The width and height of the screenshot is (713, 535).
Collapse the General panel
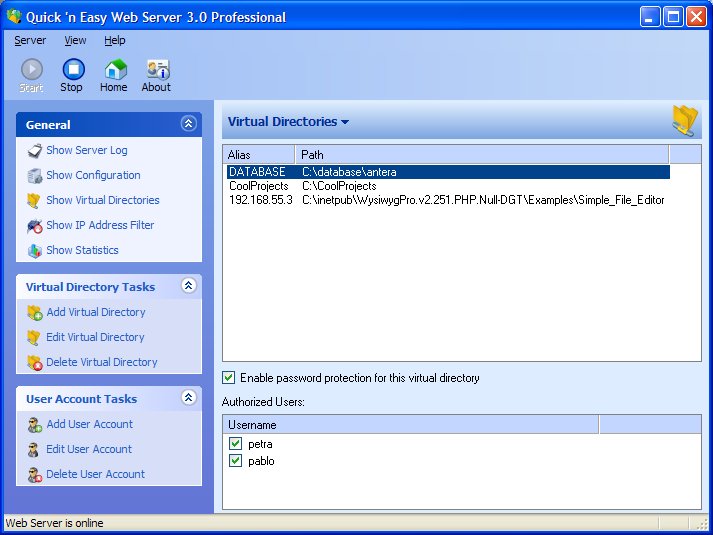[188, 123]
